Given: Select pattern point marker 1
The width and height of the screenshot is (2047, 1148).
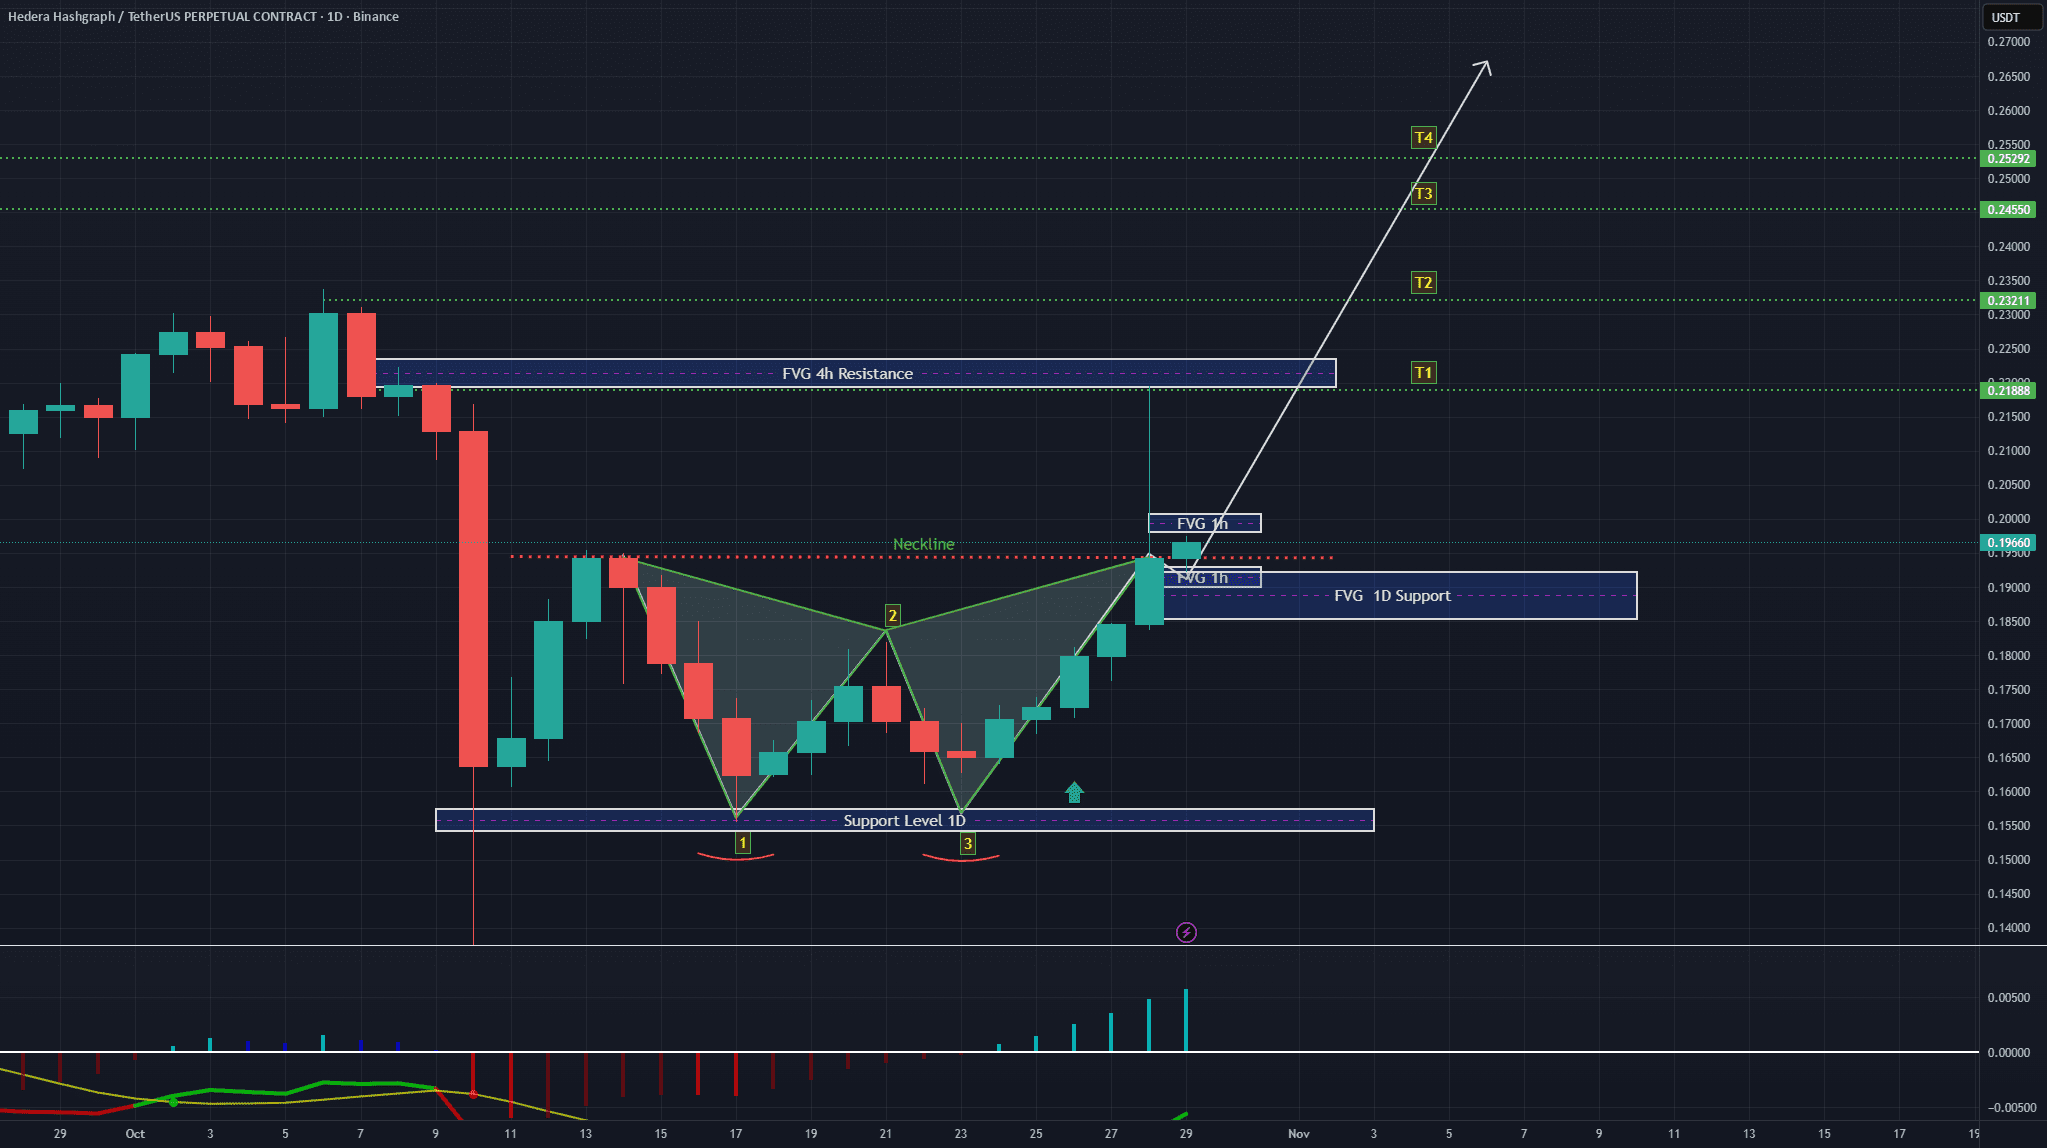Looking at the screenshot, I should [x=742, y=844].
